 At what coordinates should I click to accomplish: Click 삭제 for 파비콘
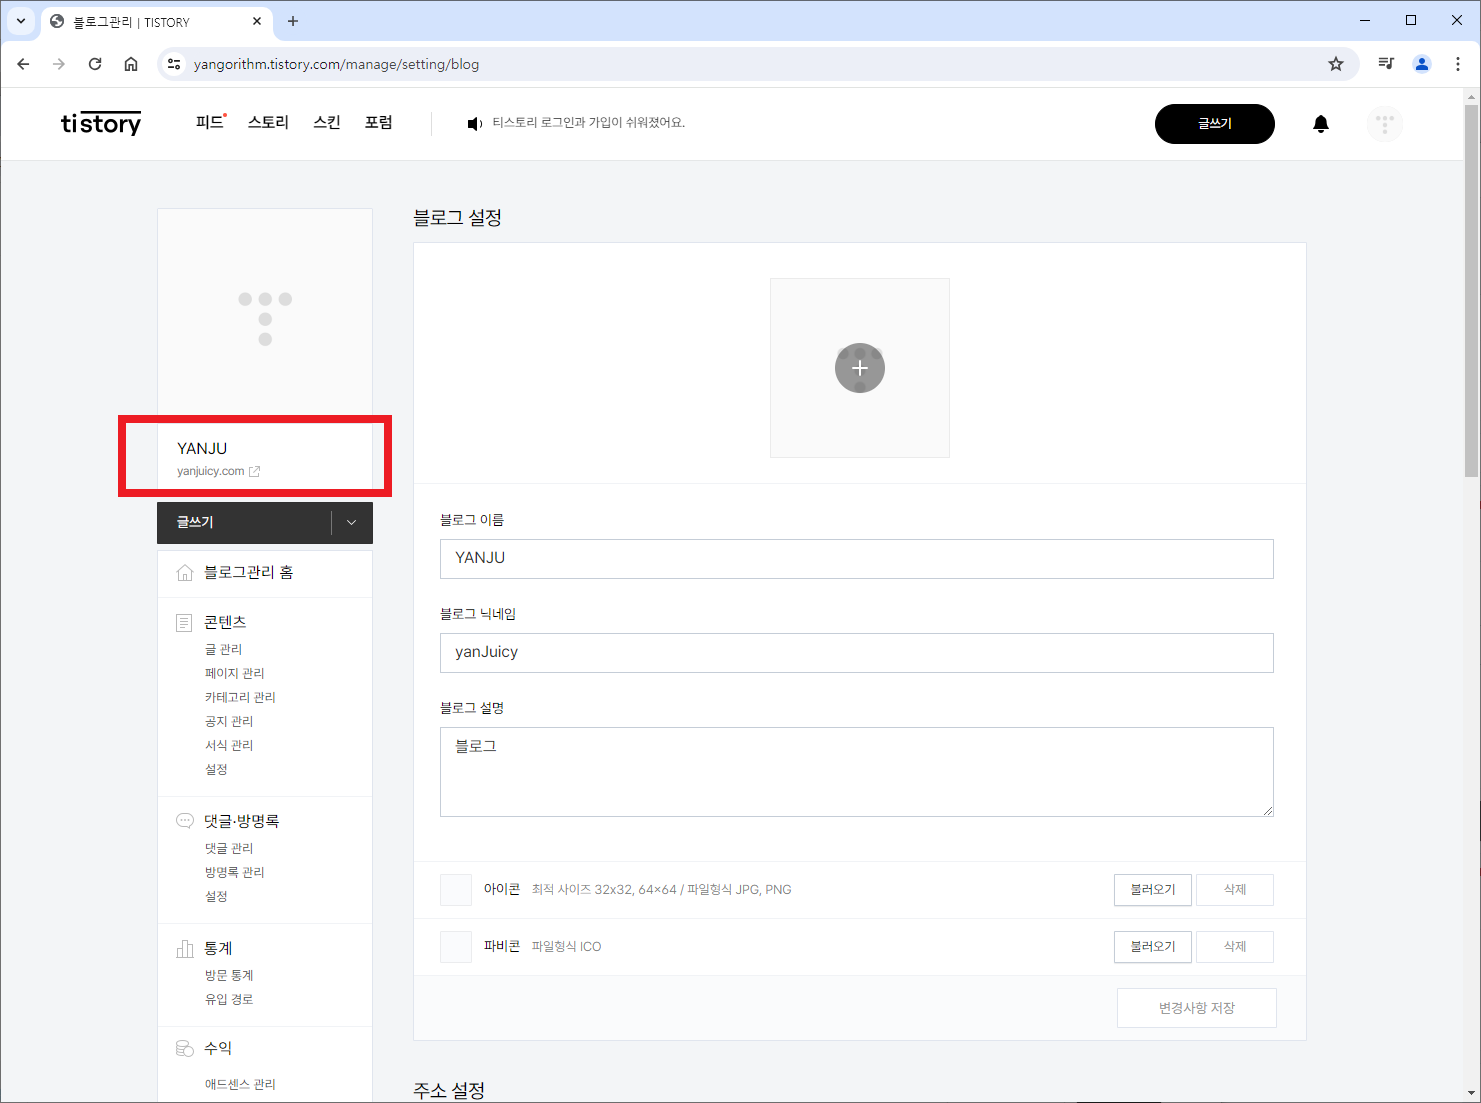click(x=1235, y=947)
